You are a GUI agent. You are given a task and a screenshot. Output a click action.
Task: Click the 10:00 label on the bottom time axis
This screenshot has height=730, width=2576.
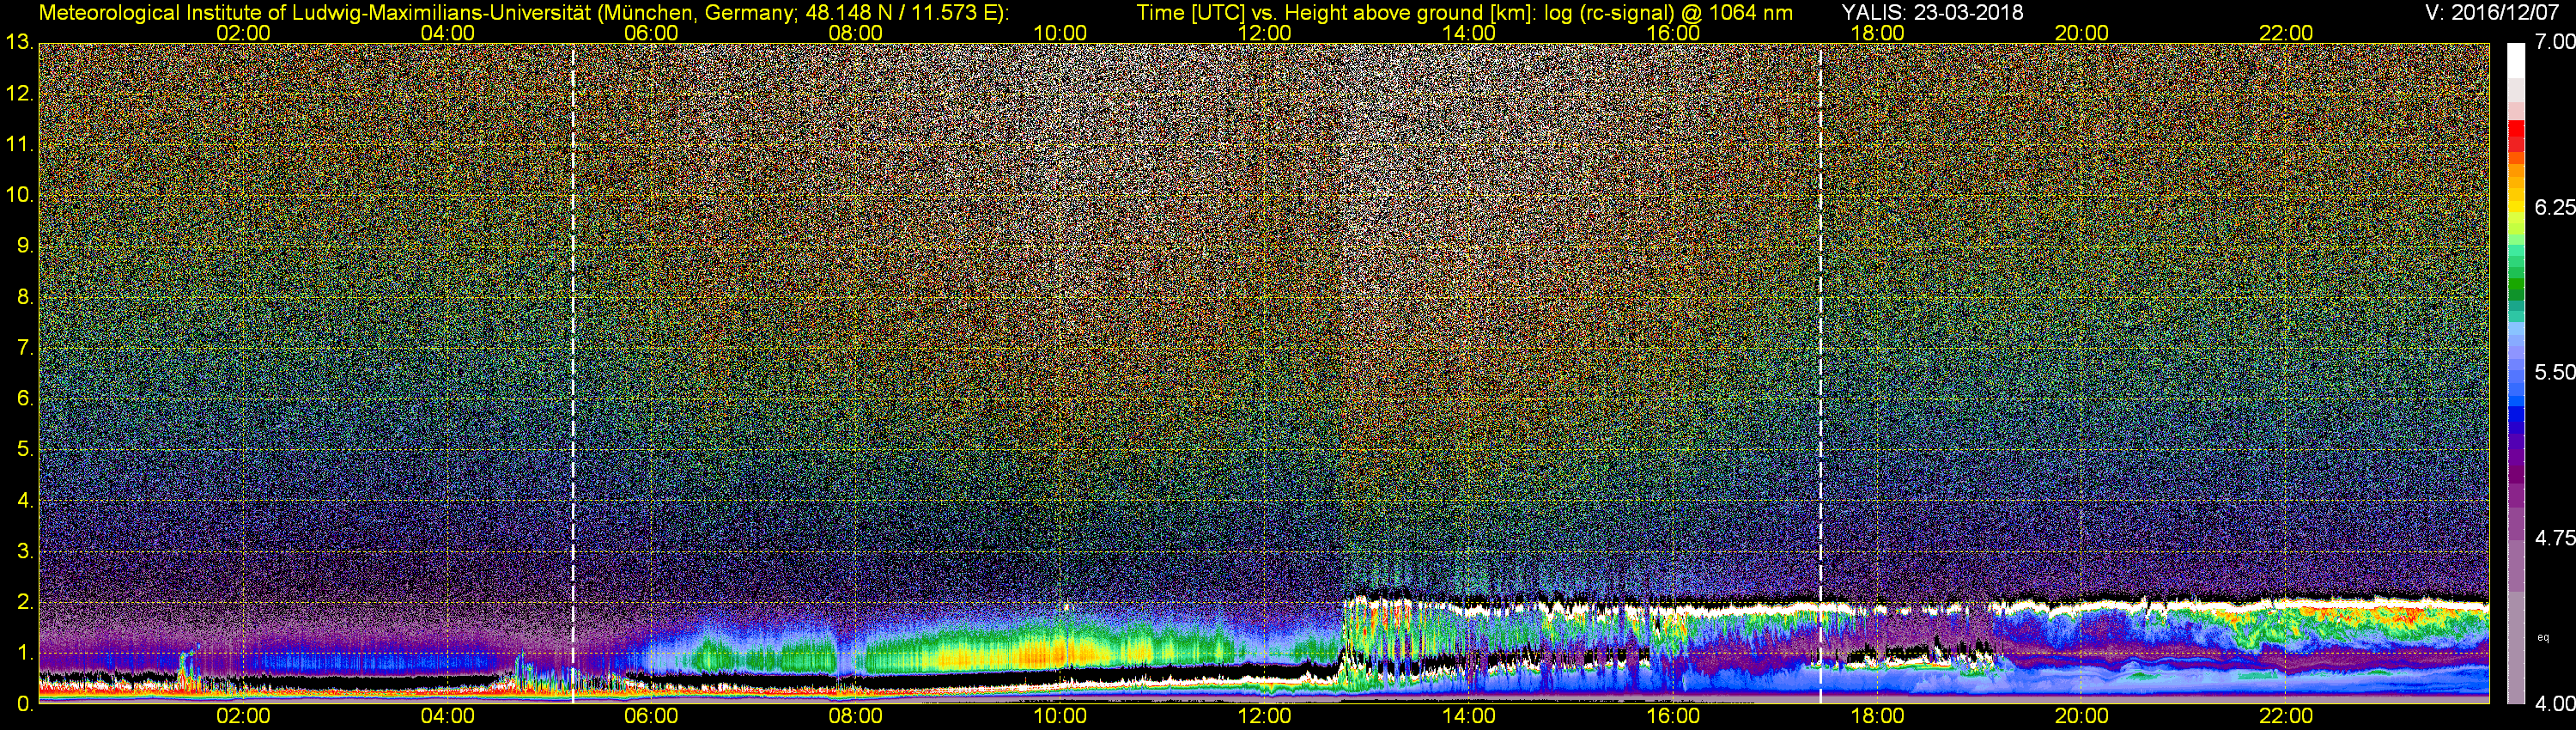tap(1060, 716)
